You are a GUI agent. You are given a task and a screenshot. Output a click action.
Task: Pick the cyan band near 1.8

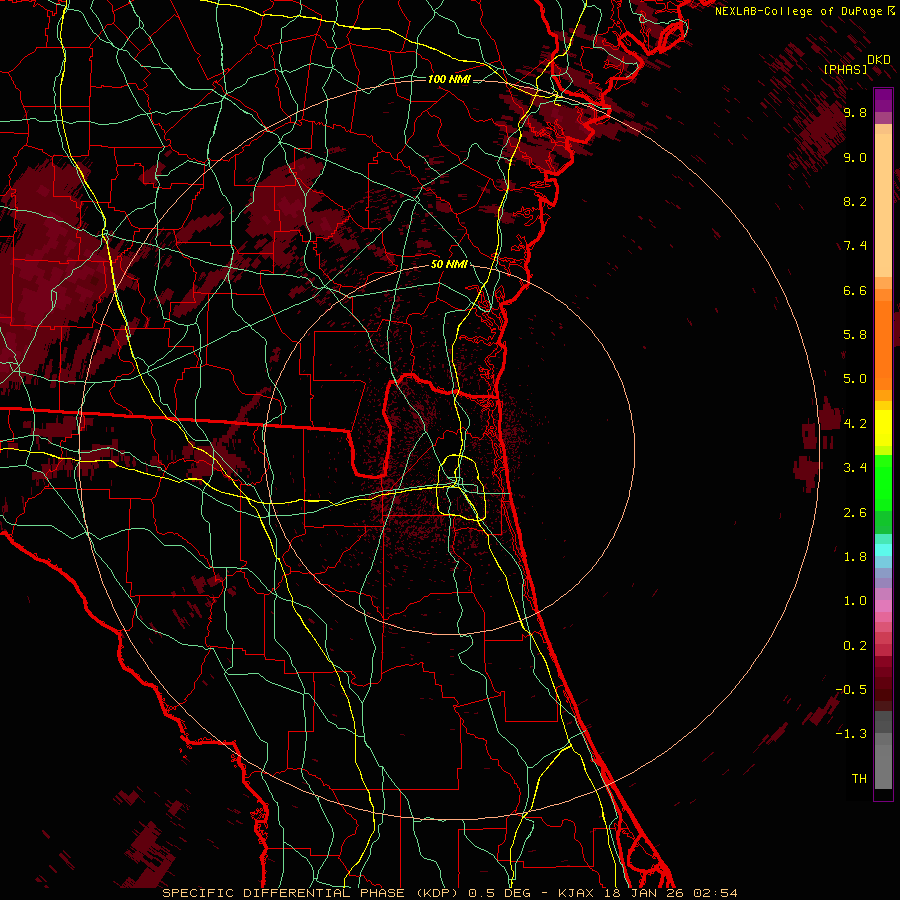pos(883,550)
